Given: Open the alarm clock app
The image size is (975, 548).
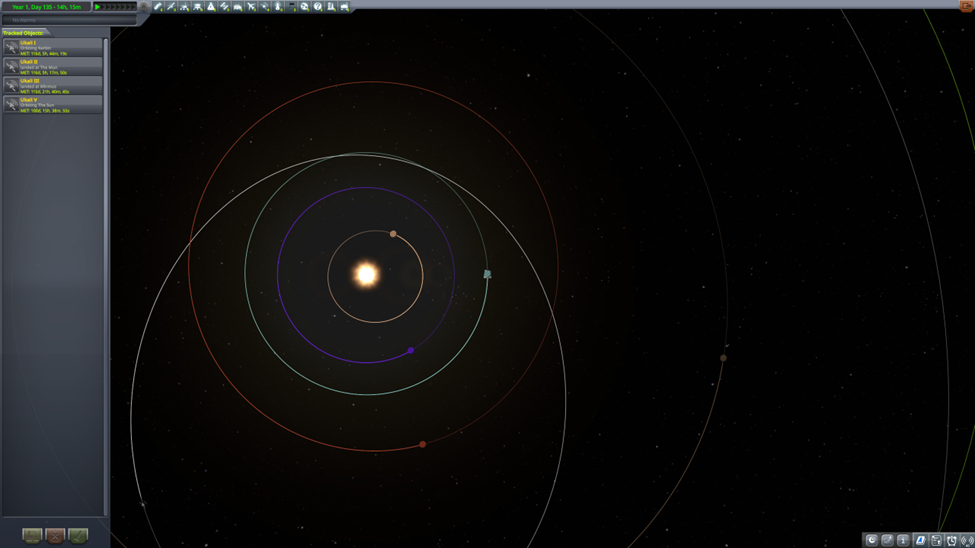Looking at the screenshot, I should [x=951, y=541].
